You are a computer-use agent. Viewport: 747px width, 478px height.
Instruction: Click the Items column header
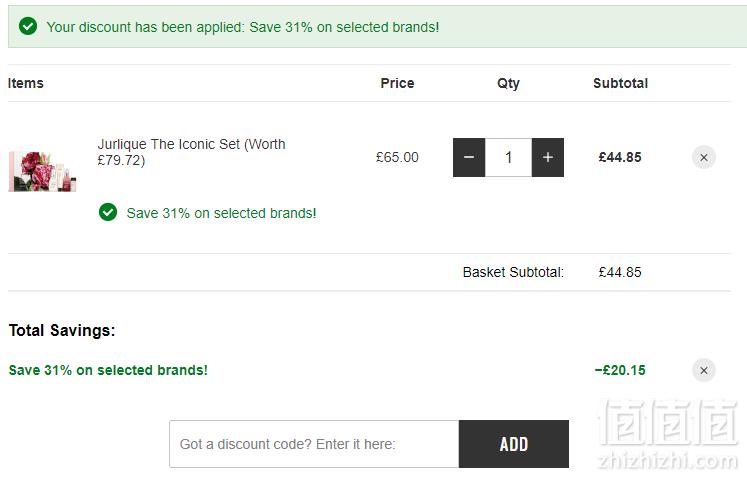pos(26,83)
